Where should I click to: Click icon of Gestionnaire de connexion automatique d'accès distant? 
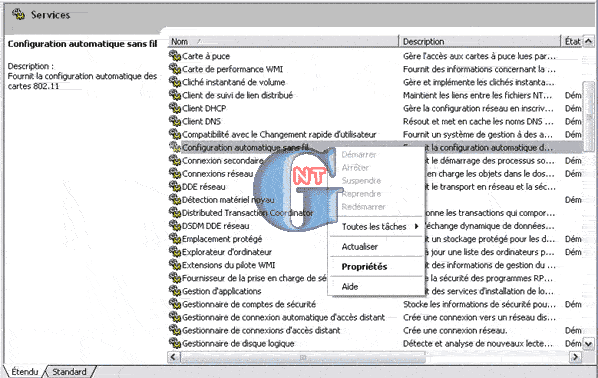coord(175,317)
